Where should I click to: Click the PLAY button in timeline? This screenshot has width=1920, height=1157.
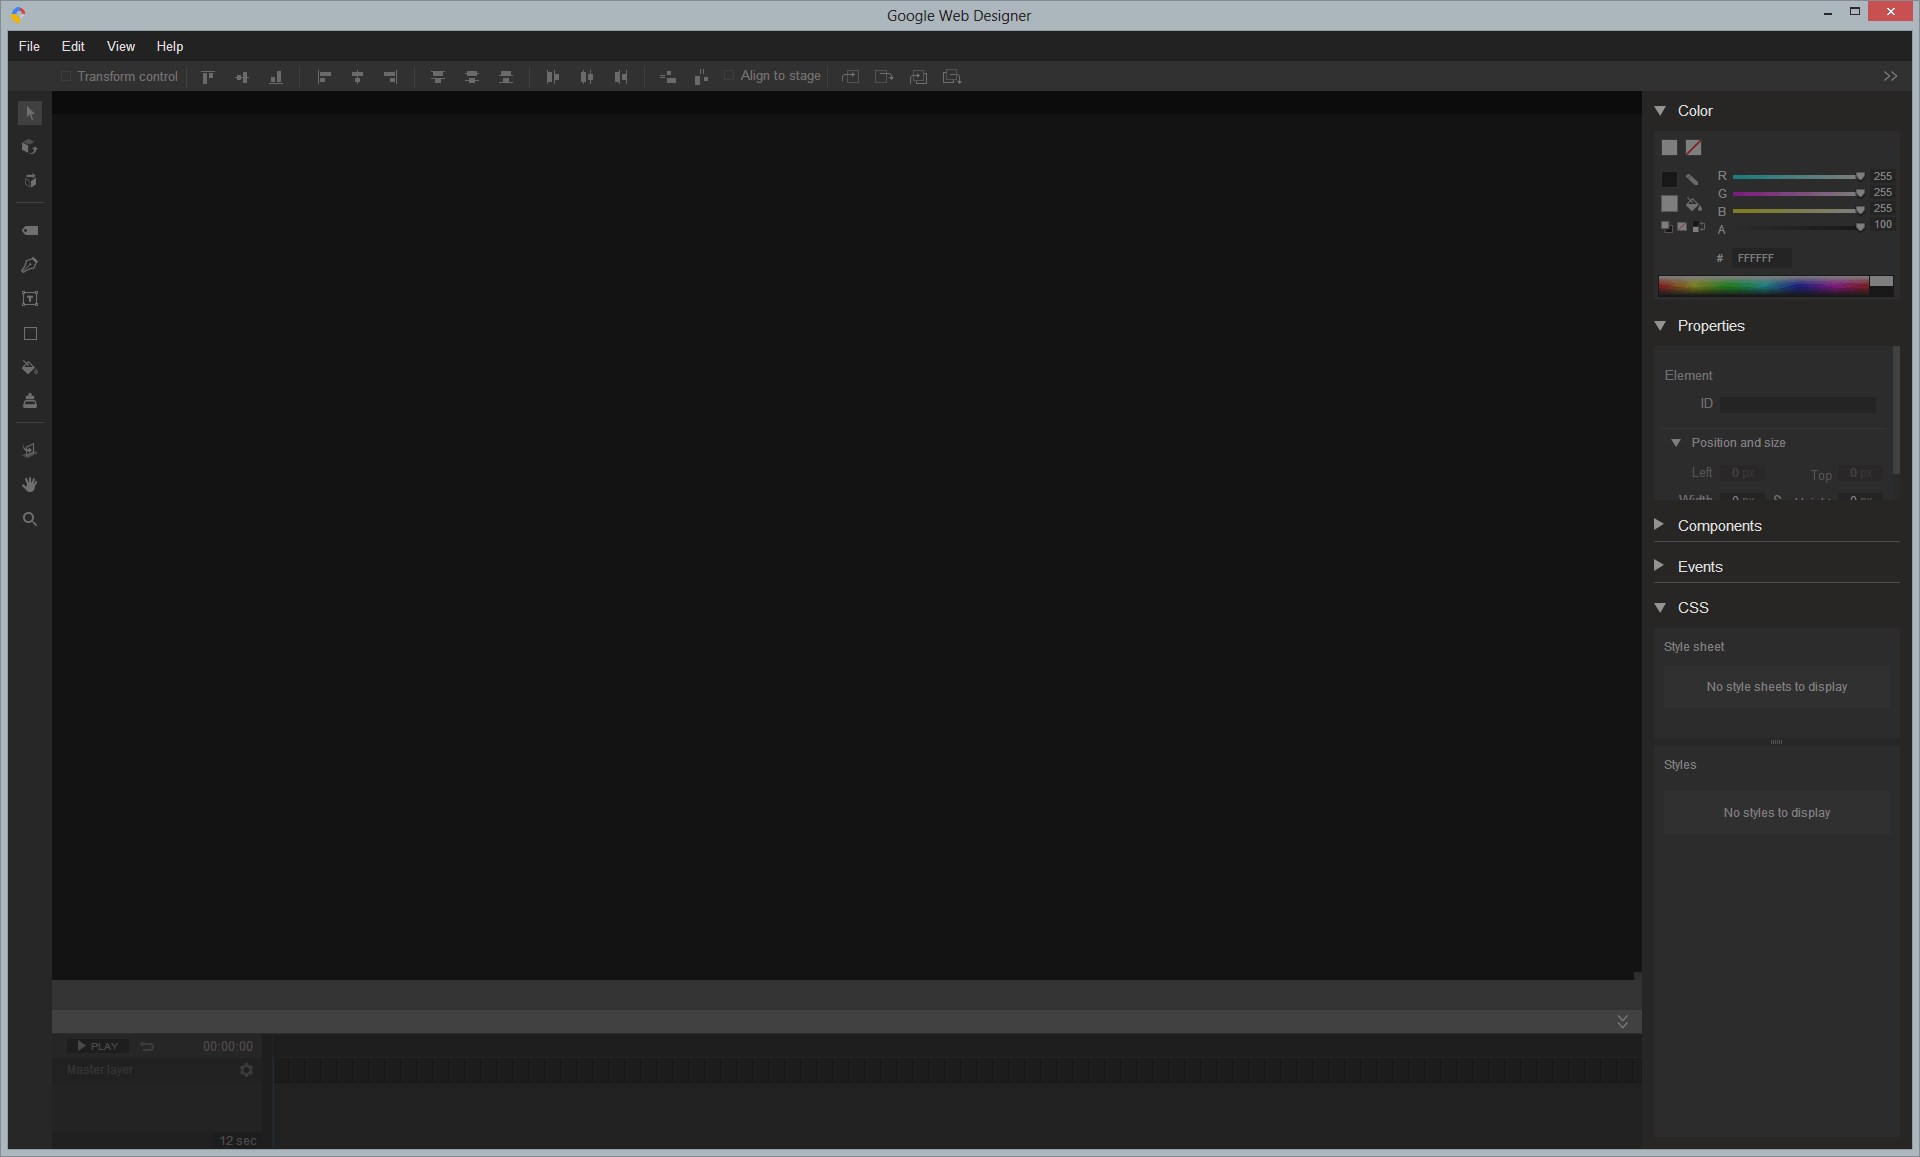pos(97,1046)
